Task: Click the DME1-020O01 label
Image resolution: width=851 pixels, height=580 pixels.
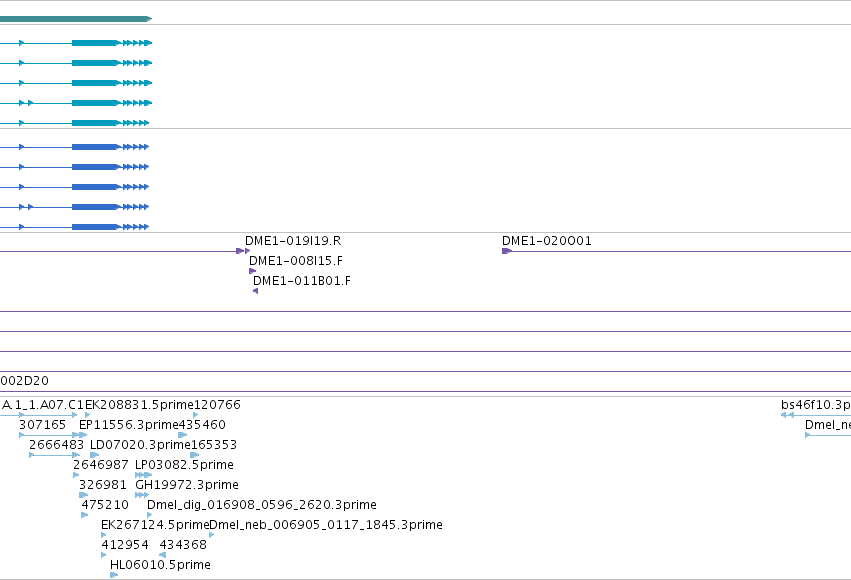Action: point(547,241)
